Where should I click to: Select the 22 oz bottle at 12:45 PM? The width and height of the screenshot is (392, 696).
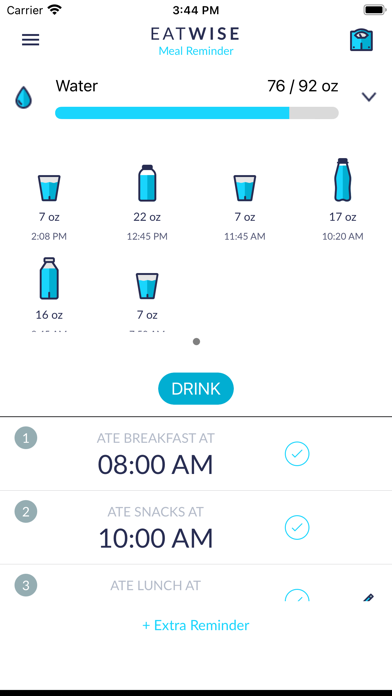147,203
